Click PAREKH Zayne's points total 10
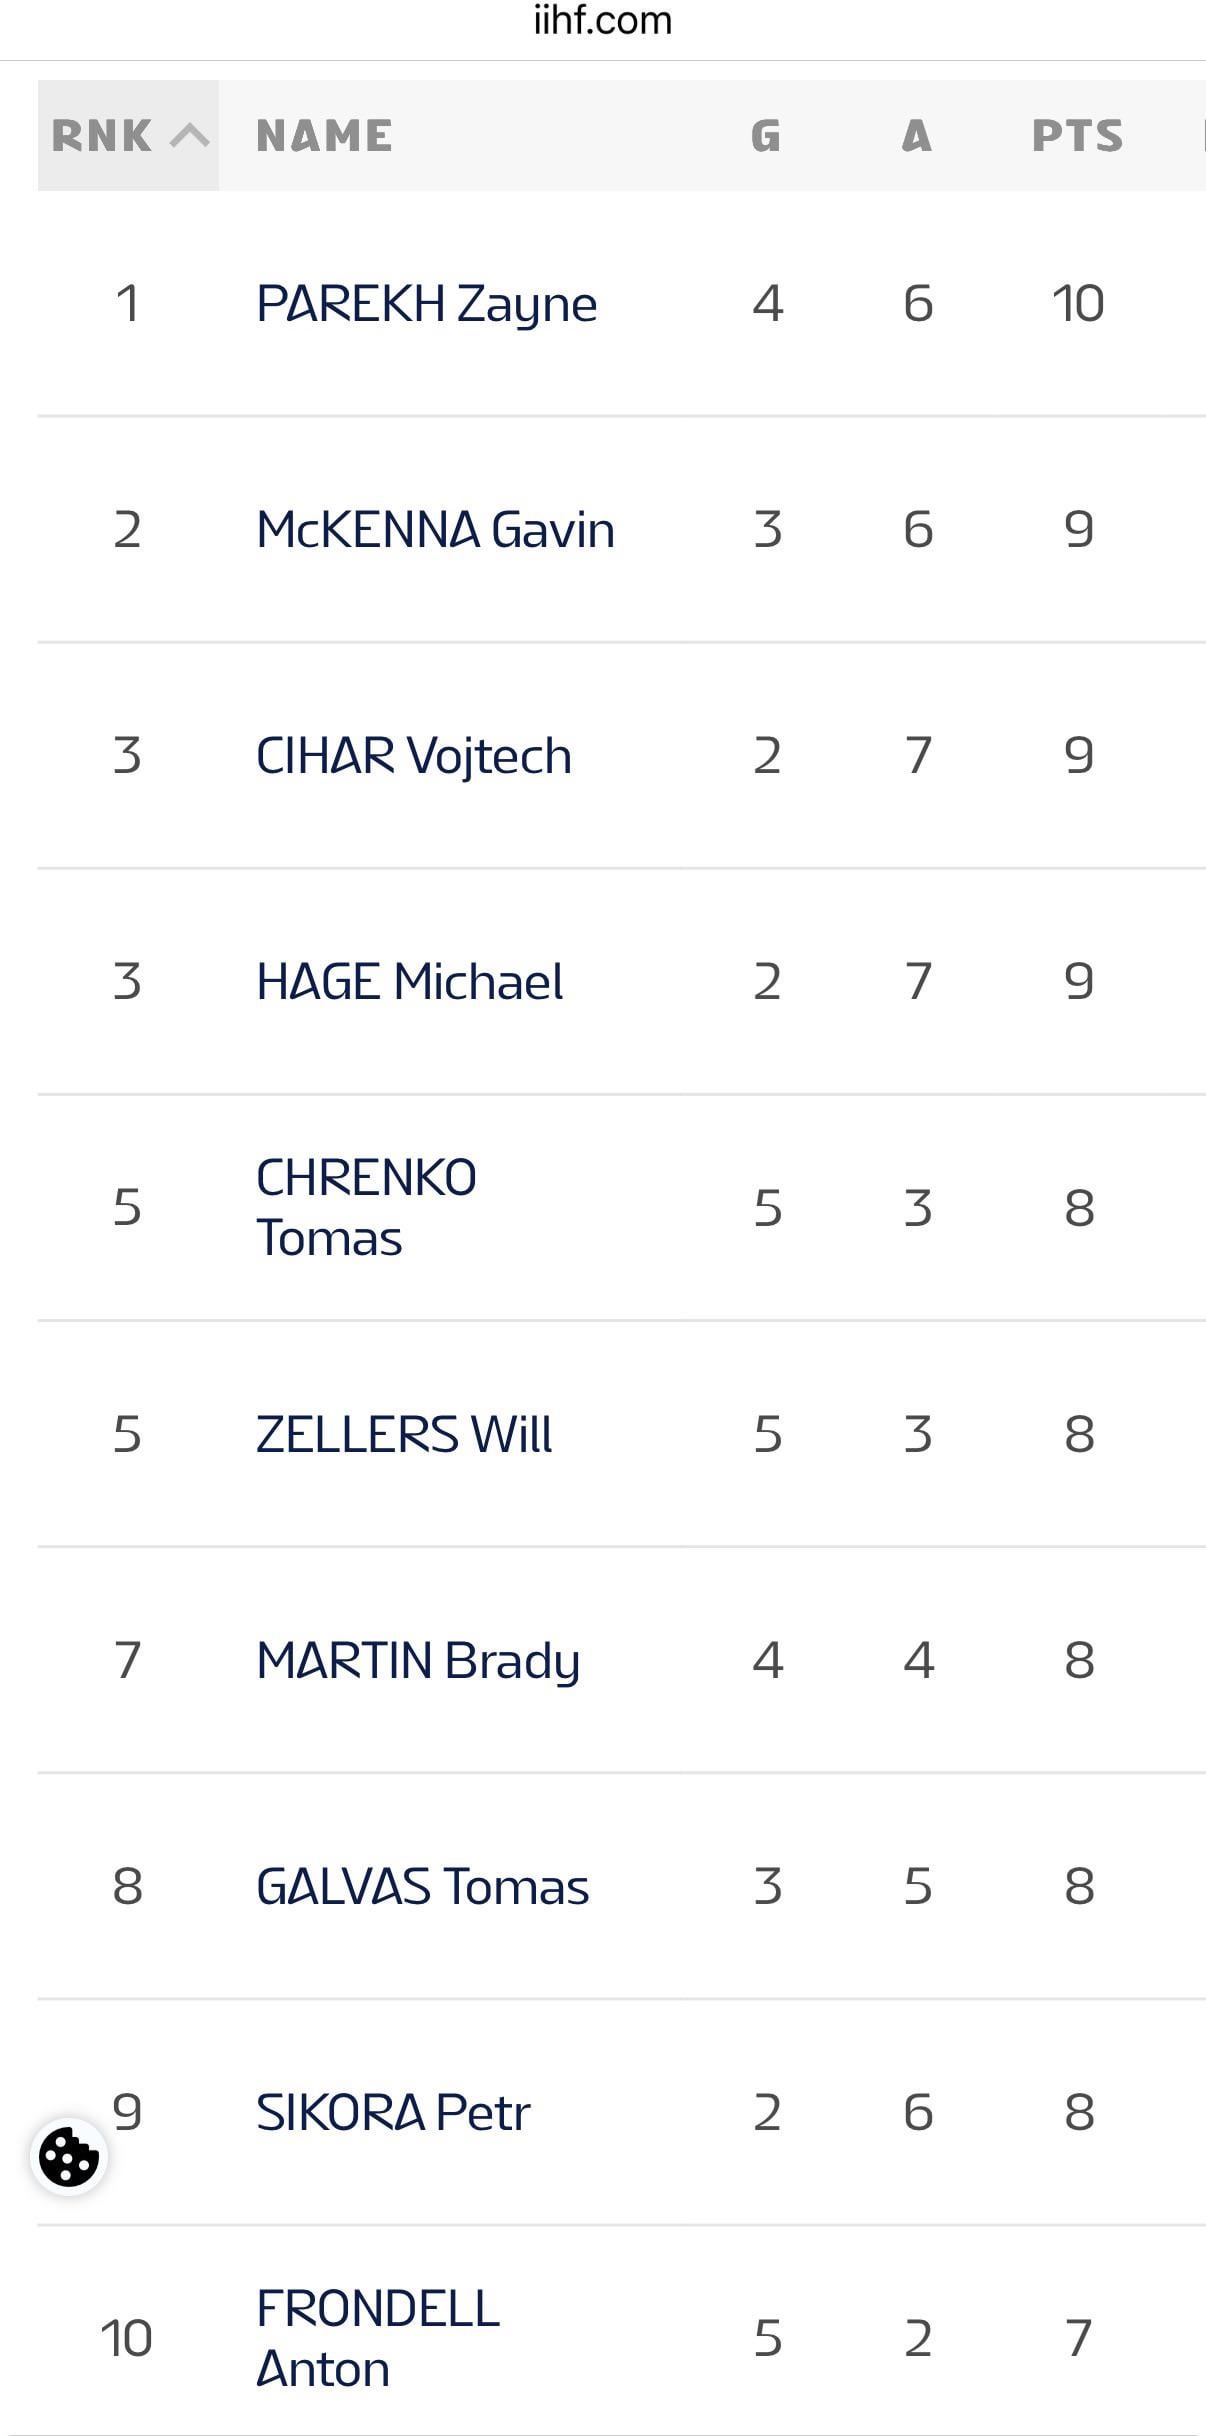 click(1078, 303)
